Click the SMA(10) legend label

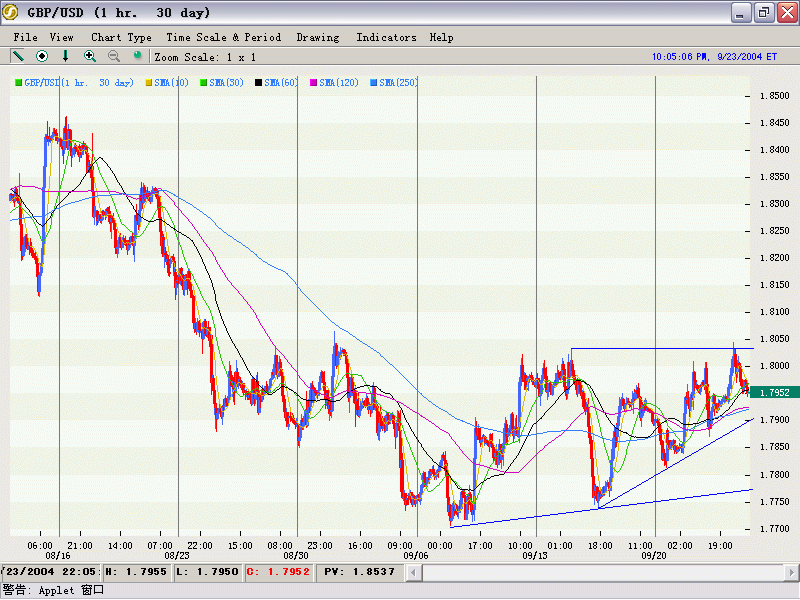click(x=172, y=82)
